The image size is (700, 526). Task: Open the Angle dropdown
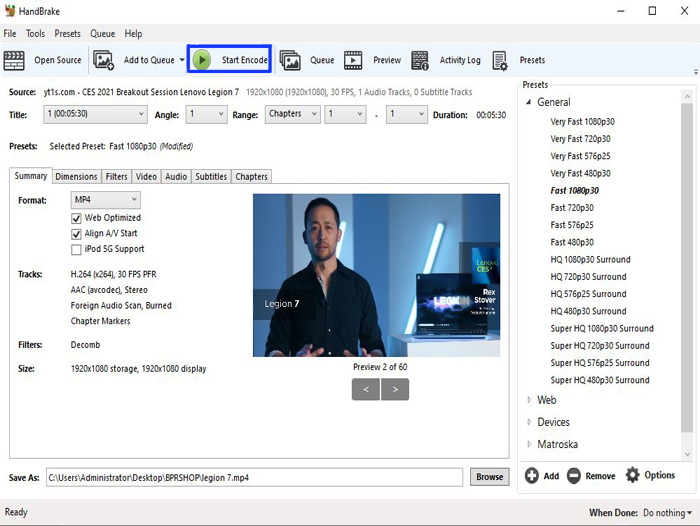tap(206, 114)
